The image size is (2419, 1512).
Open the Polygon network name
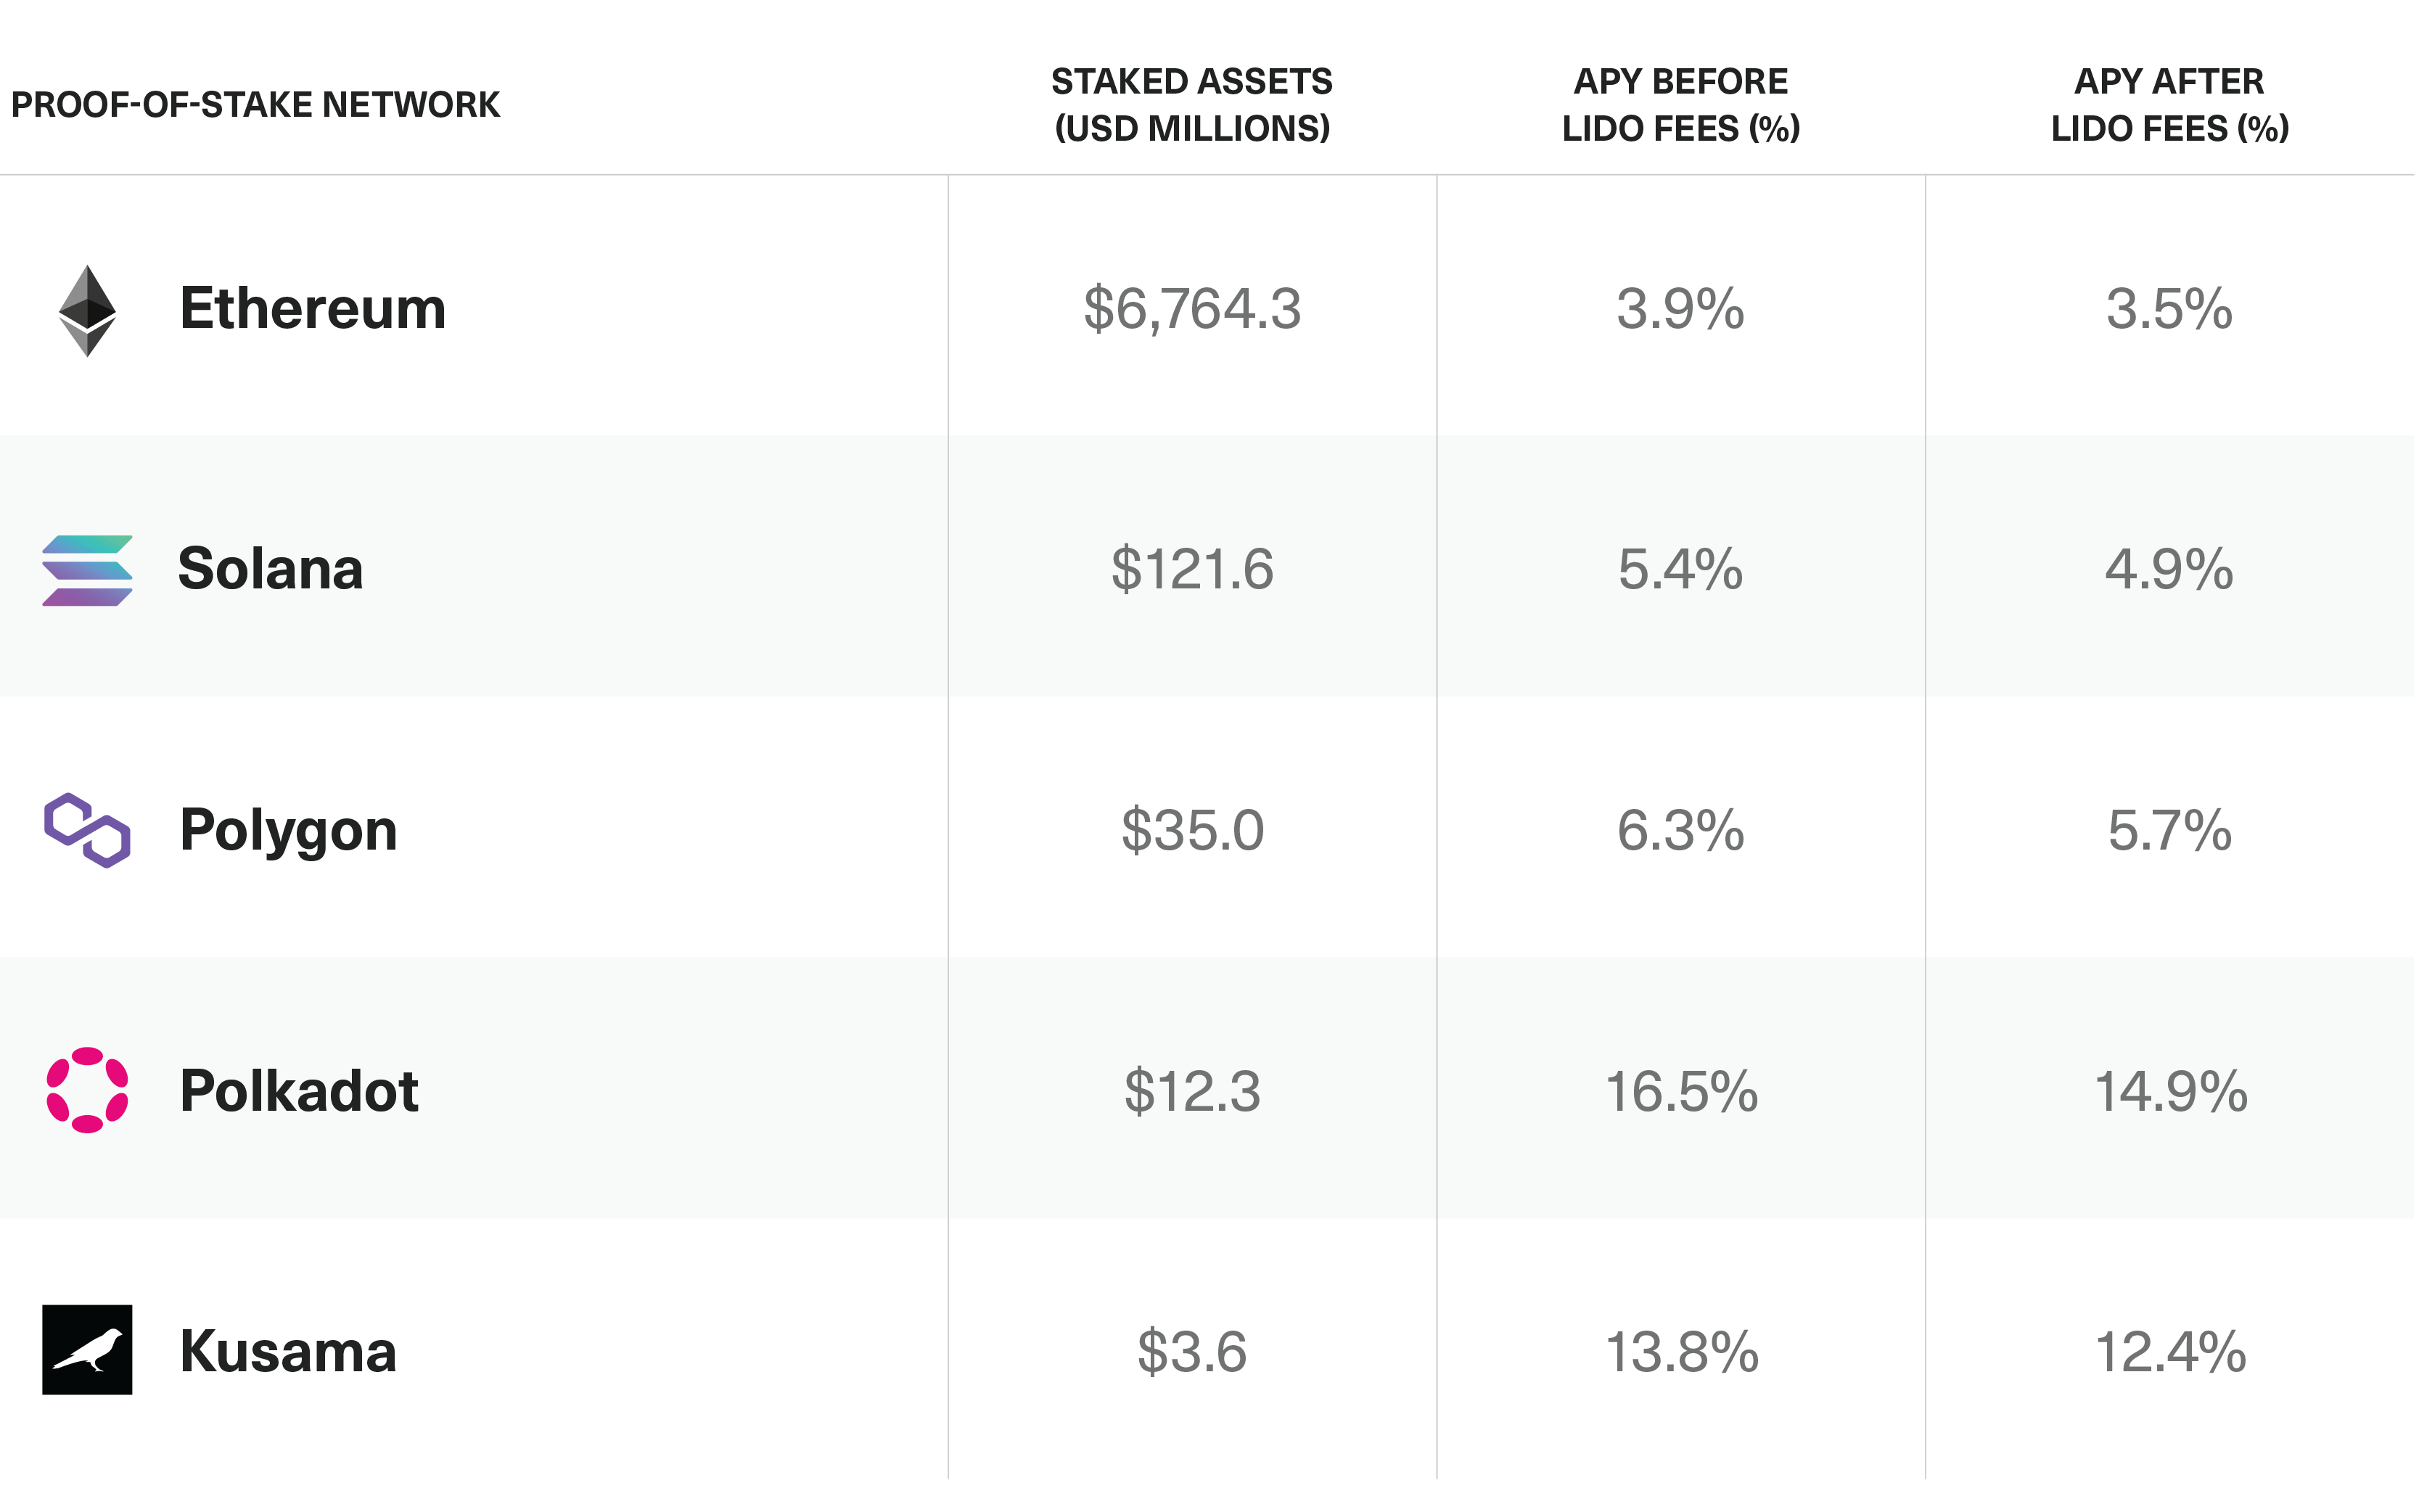pos(288,830)
